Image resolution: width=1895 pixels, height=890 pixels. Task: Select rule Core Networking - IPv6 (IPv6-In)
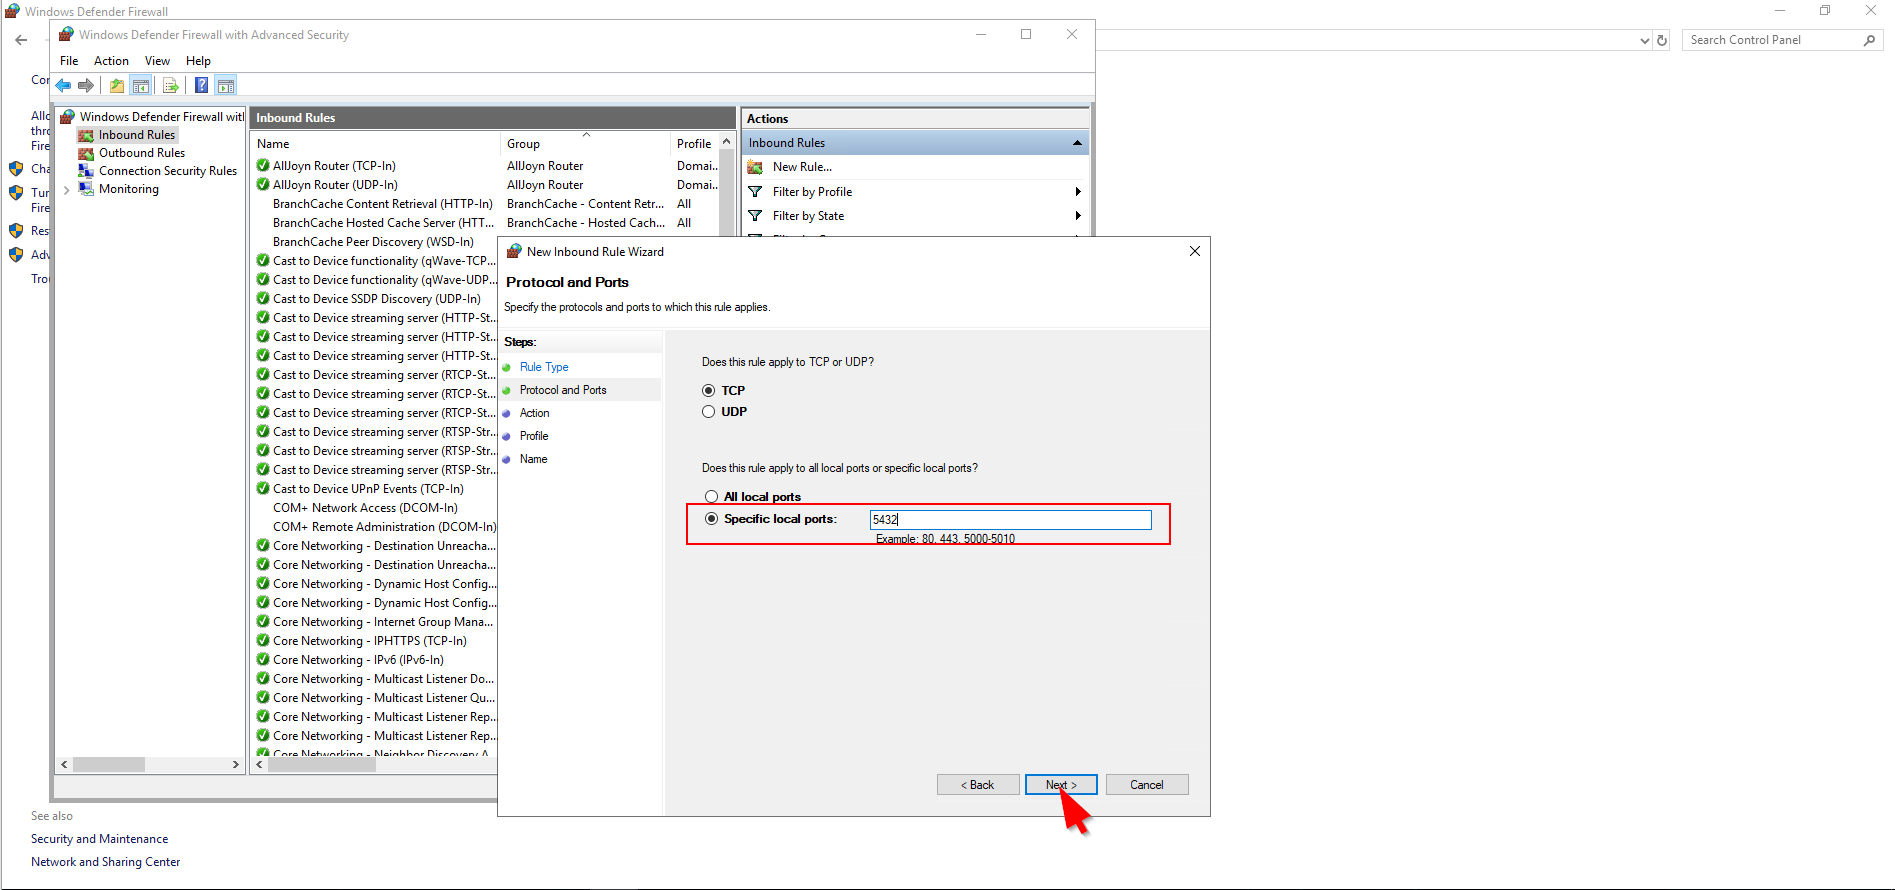coord(358,660)
